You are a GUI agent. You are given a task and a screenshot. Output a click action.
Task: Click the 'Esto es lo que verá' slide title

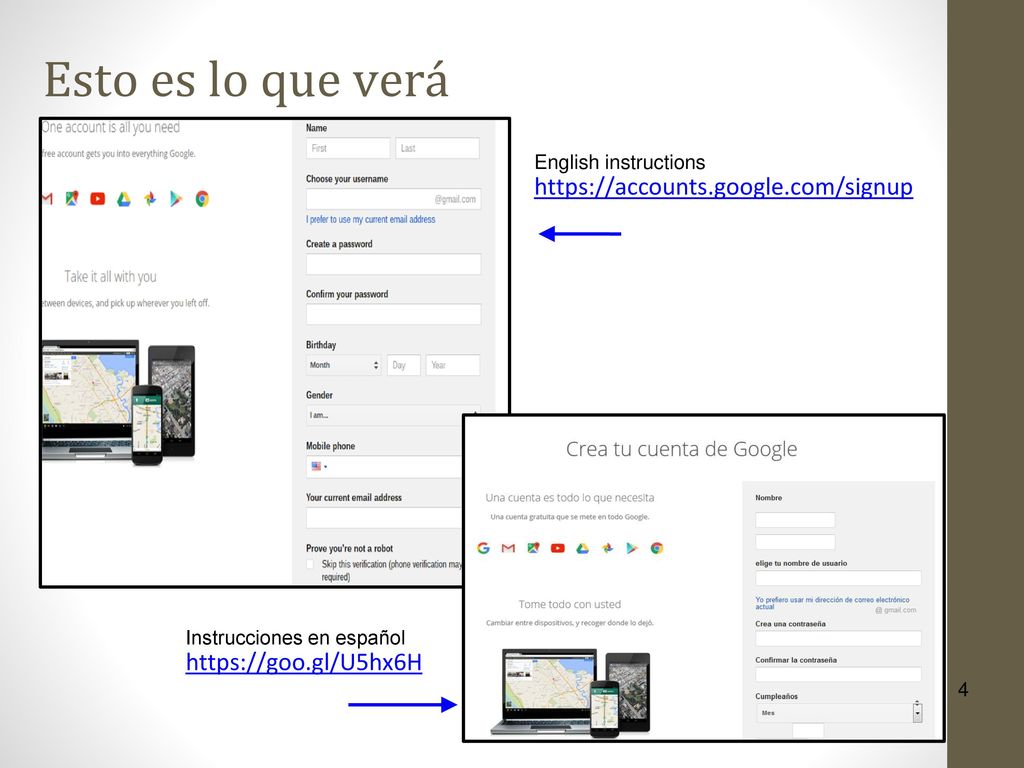tap(246, 80)
